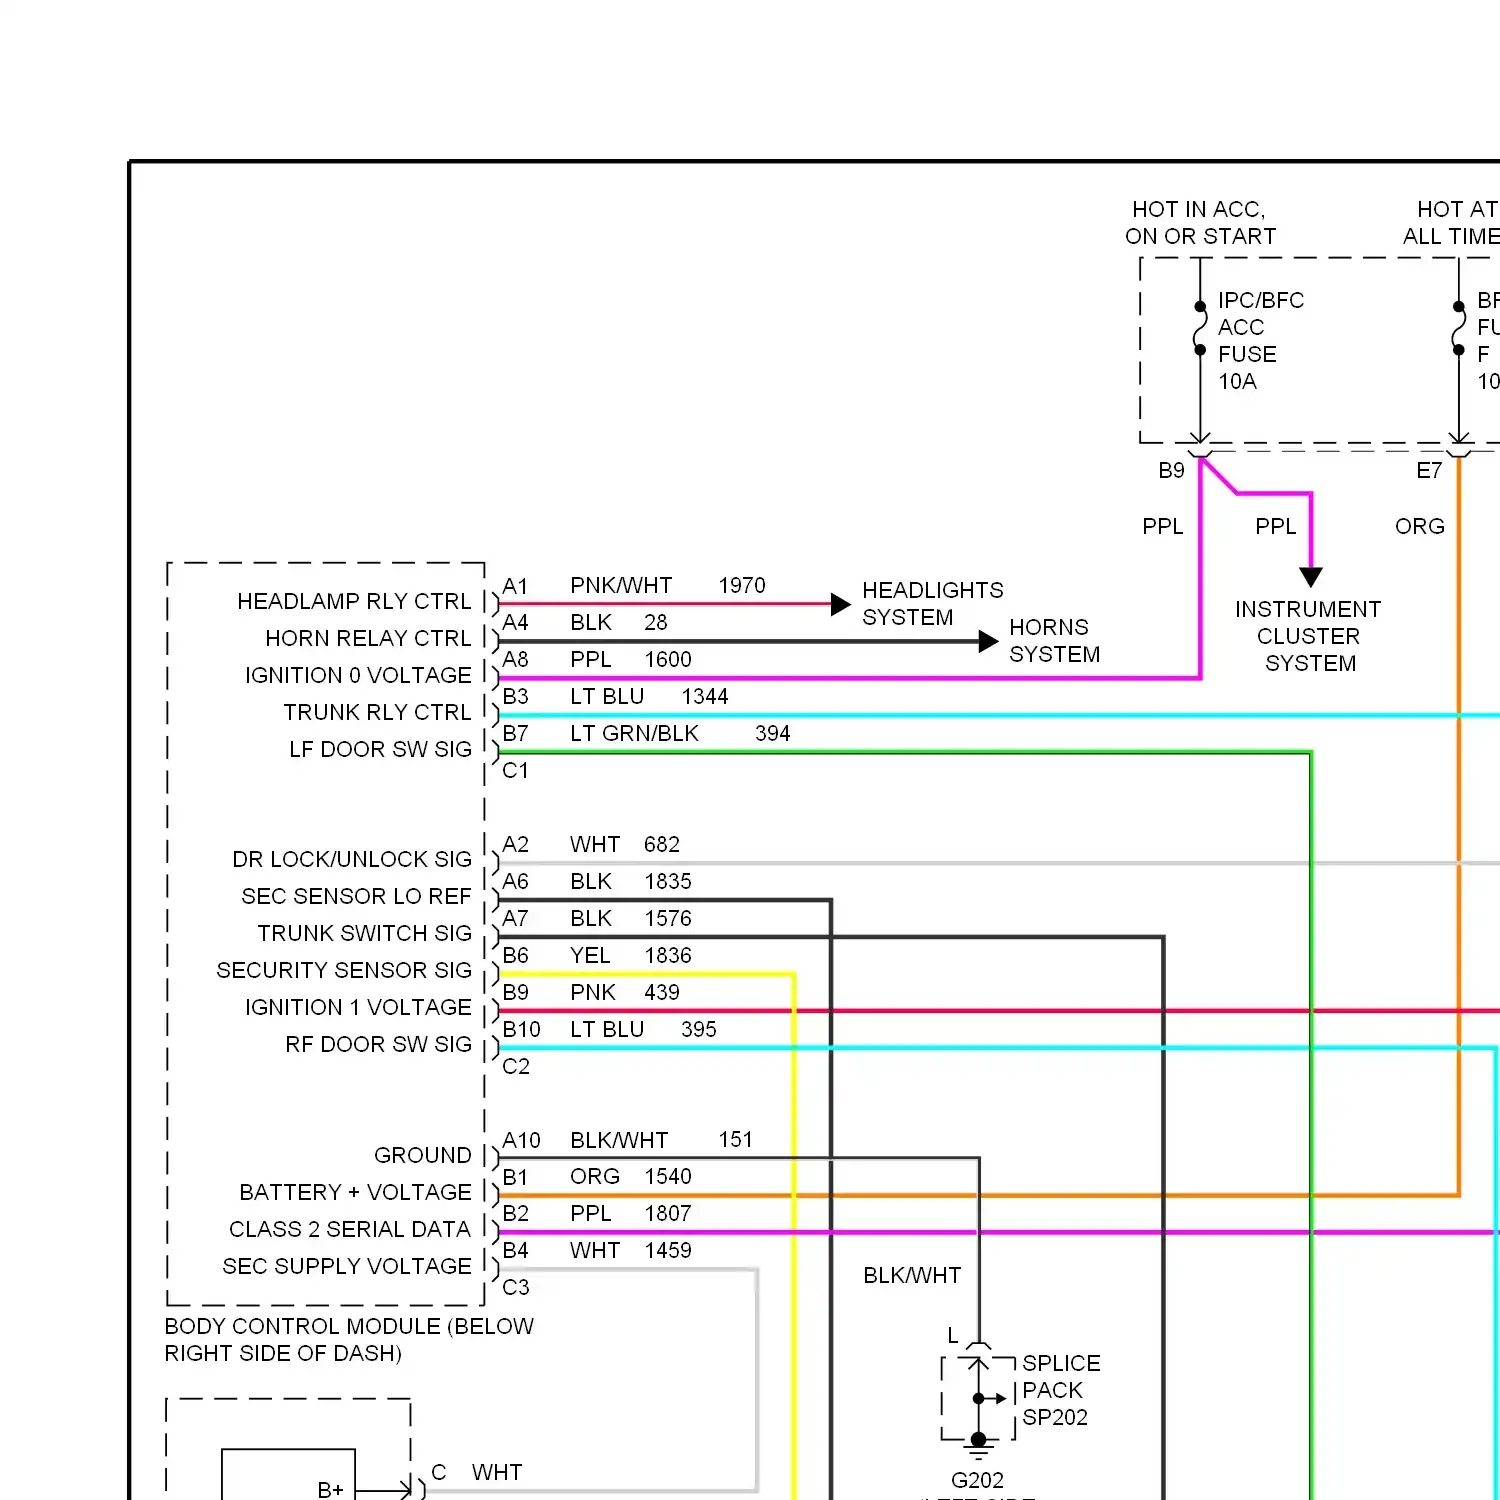Click circuit number 395
This screenshot has width=1500, height=1500.
[699, 1029]
